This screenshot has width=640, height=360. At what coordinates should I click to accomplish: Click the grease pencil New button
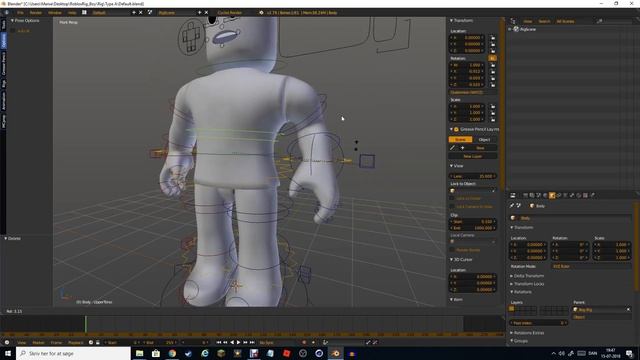[x=480, y=148]
